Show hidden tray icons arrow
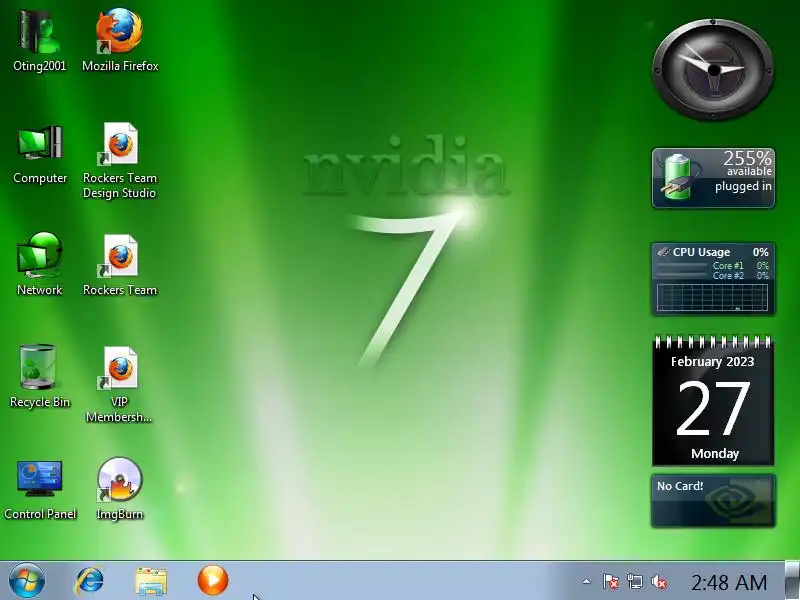 [x=587, y=581]
